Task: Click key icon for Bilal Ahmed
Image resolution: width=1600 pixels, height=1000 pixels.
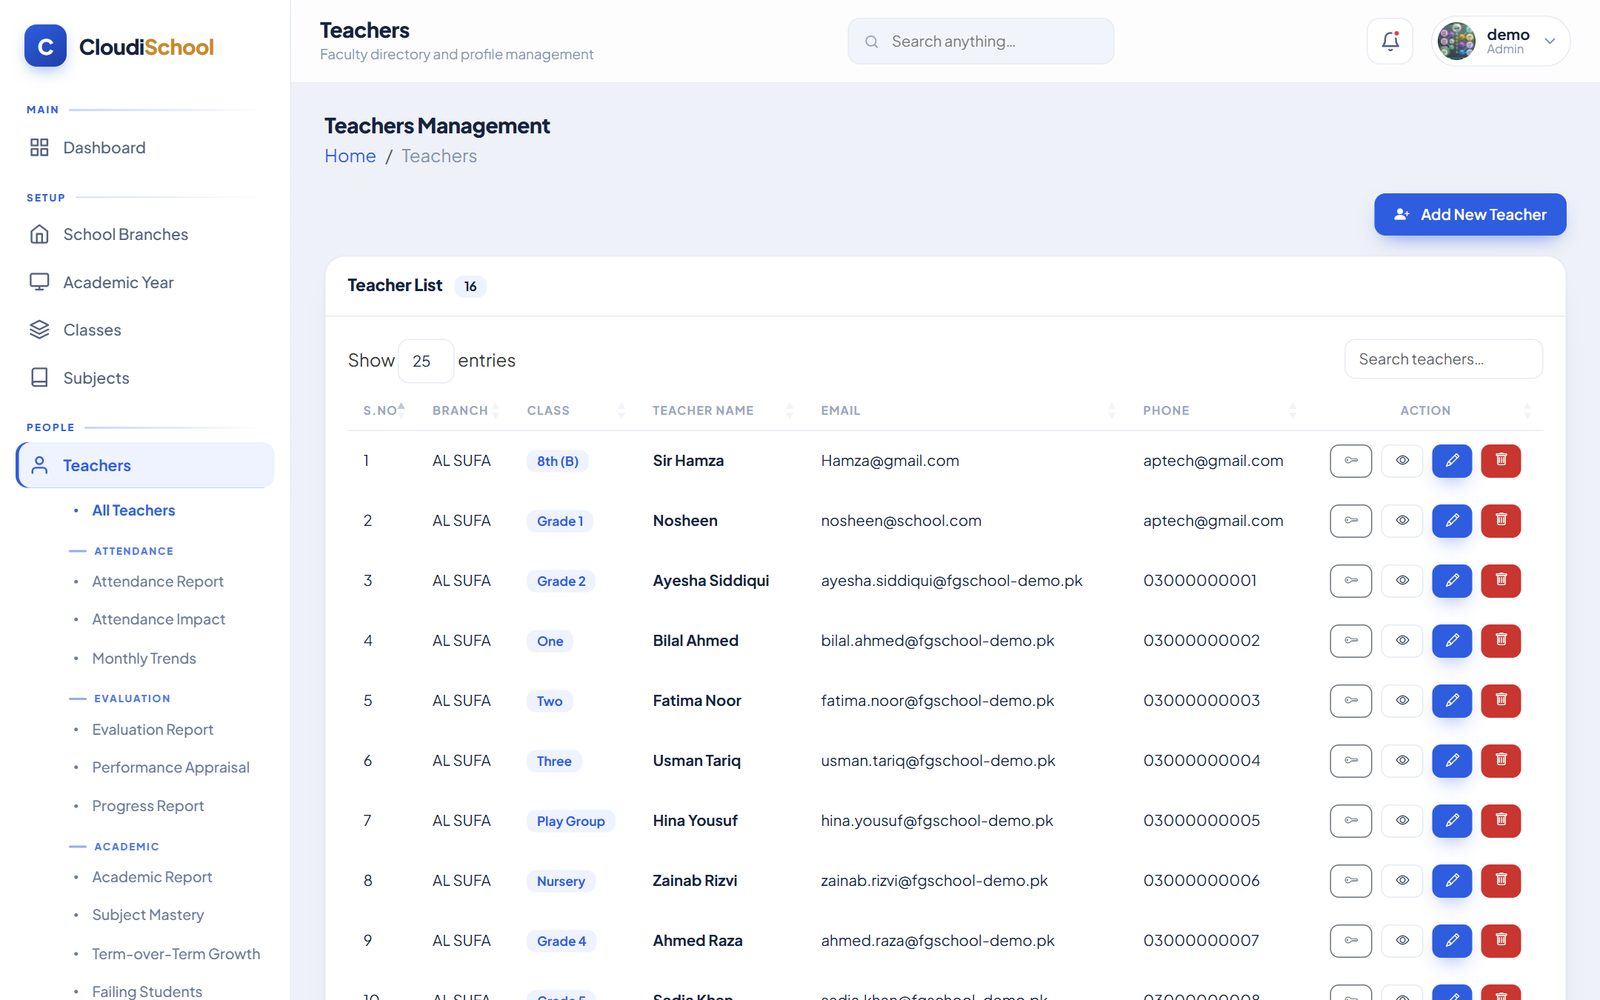Action: pyautogui.click(x=1351, y=641)
